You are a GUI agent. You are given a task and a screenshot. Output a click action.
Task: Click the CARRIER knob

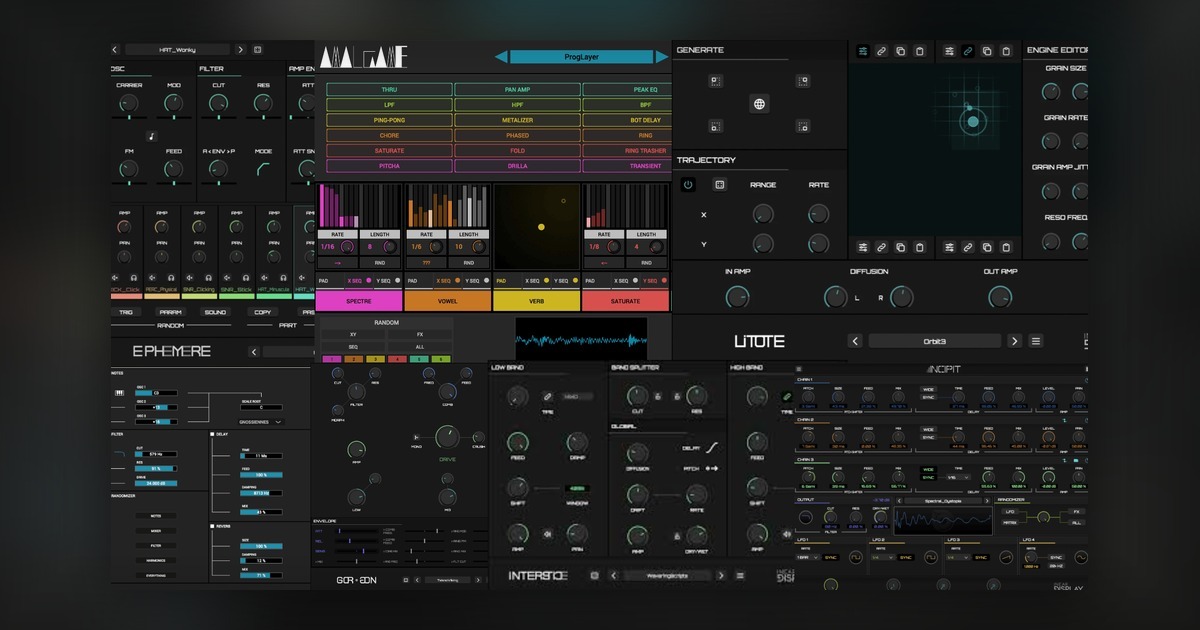click(x=129, y=102)
